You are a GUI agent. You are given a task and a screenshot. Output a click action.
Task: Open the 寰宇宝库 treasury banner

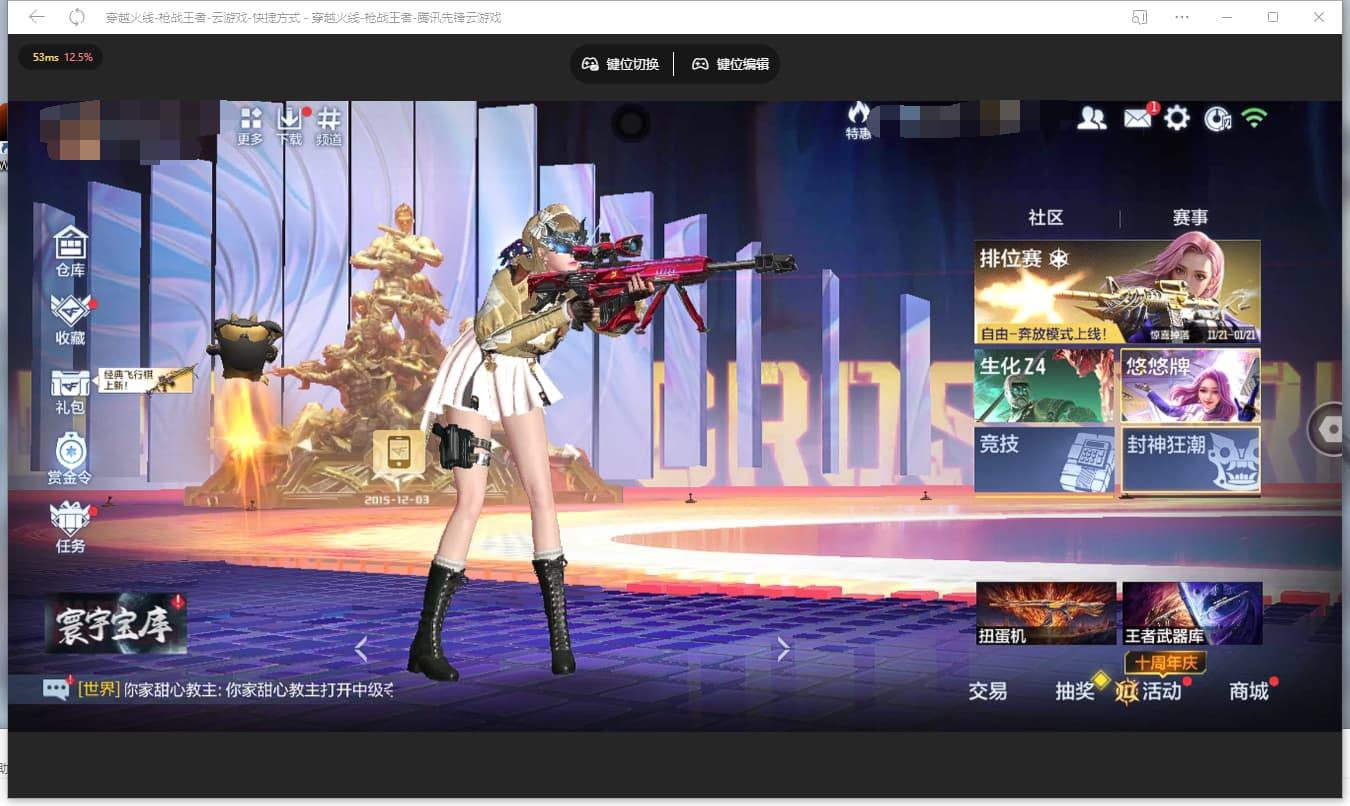coord(116,623)
